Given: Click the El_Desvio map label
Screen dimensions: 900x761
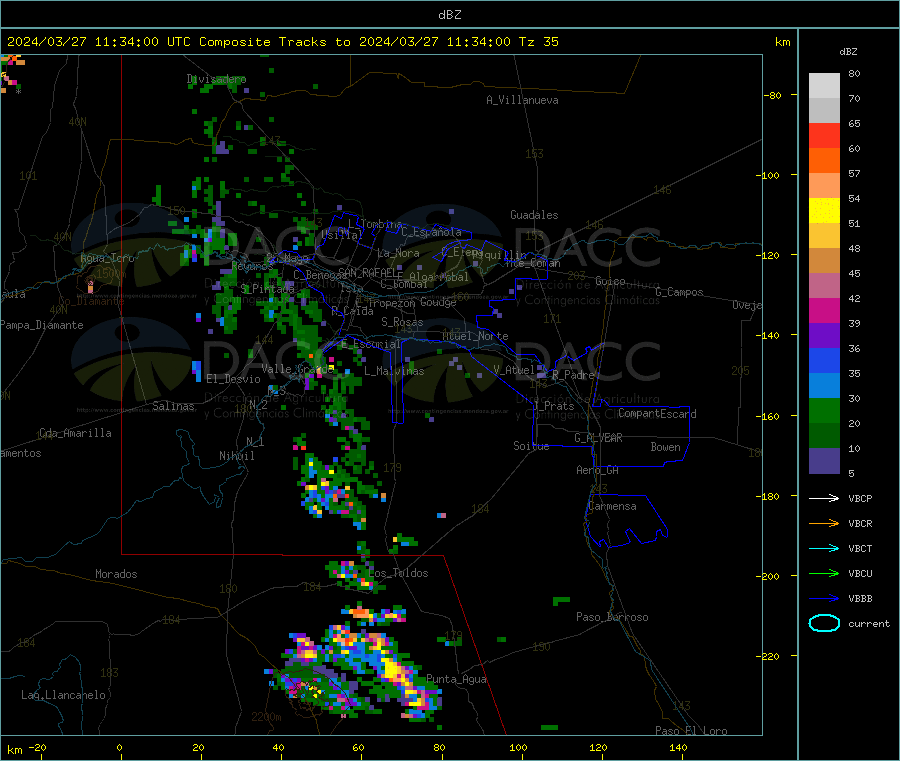Looking at the screenshot, I should pos(234,379).
